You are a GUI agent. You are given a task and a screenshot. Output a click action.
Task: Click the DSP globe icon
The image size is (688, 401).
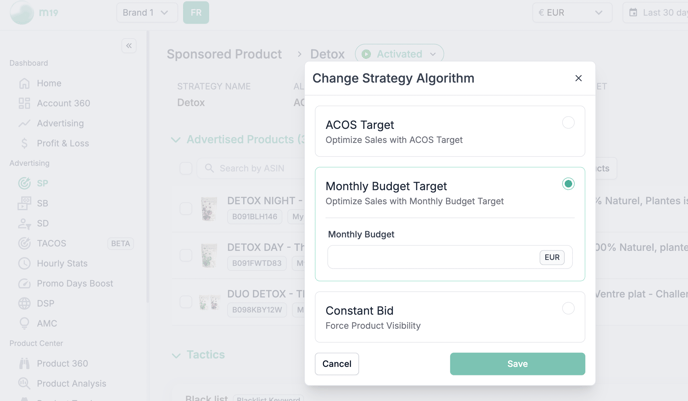pos(24,303)
